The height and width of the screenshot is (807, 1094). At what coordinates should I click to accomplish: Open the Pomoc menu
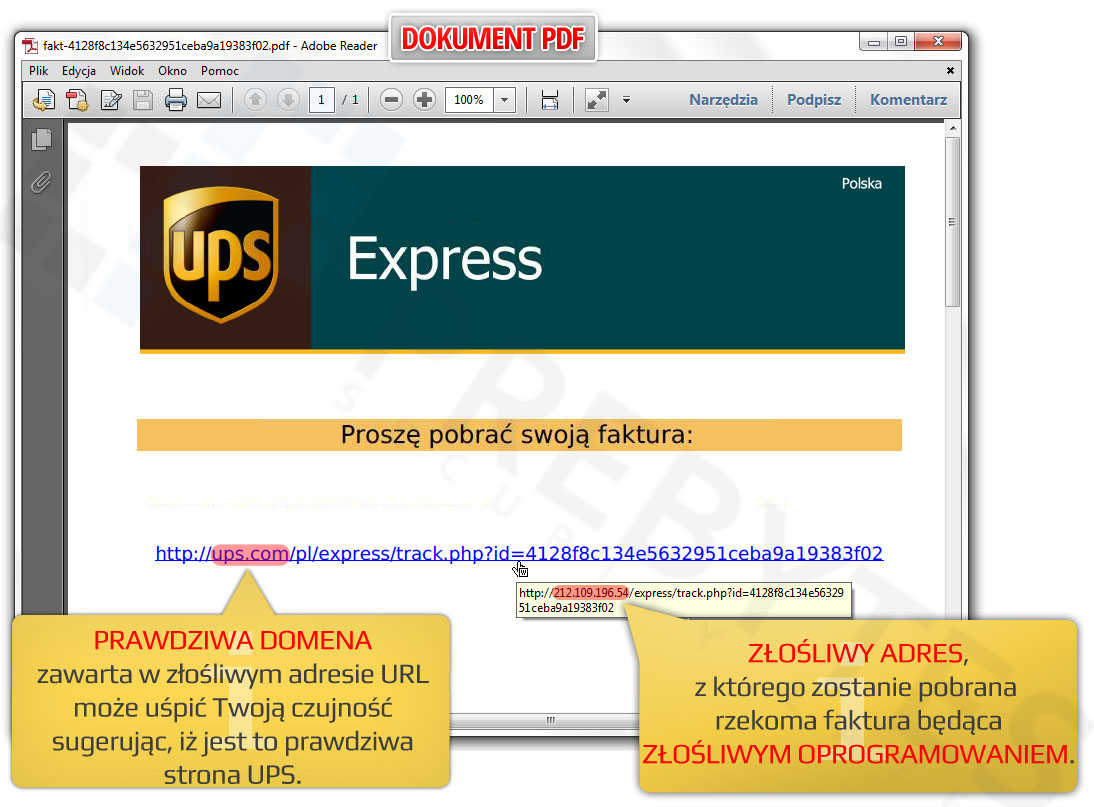[220, 71]
